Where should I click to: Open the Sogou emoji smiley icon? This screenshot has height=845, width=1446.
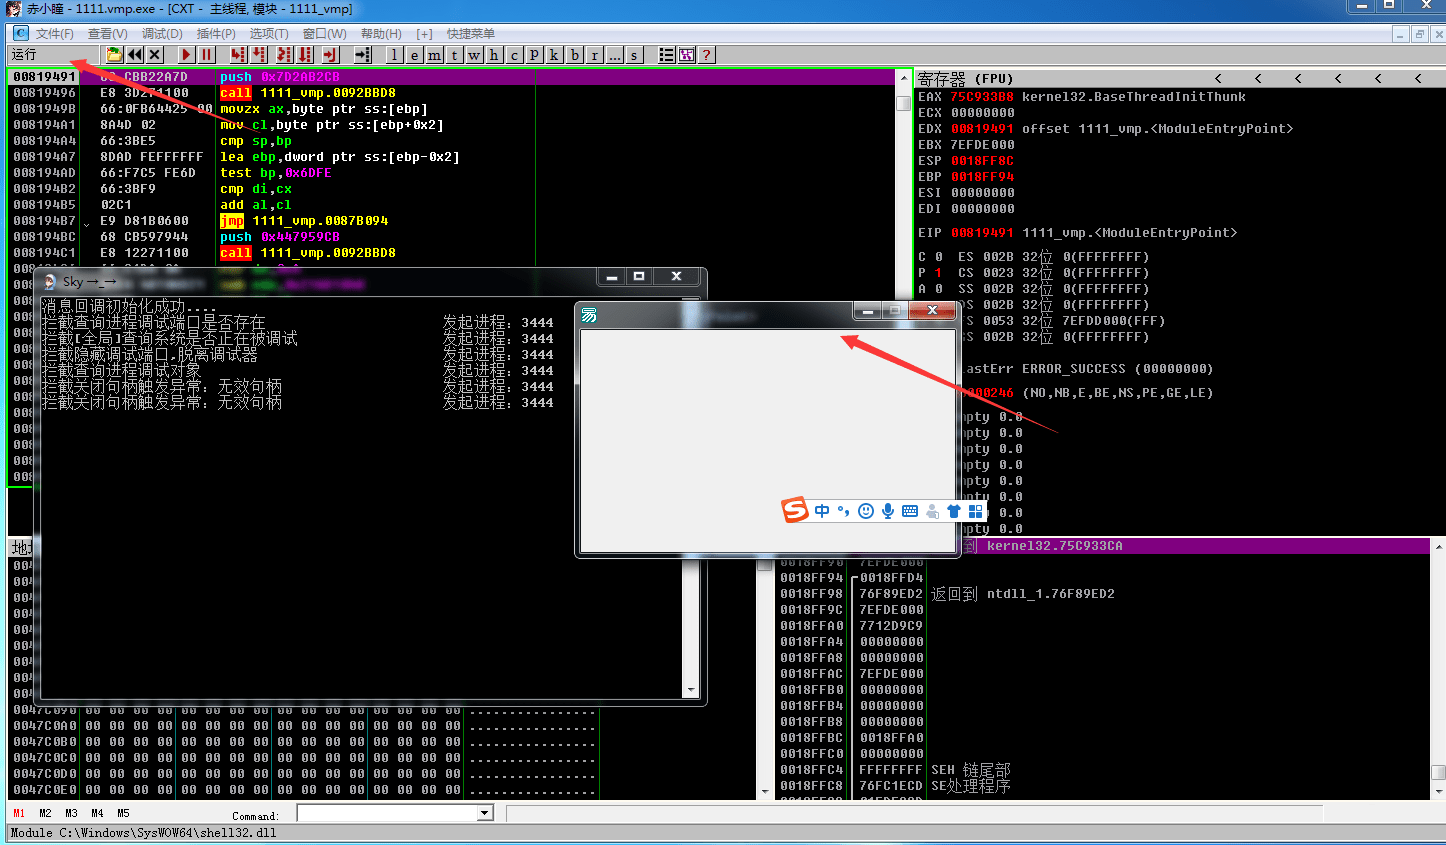coord(866,511)
